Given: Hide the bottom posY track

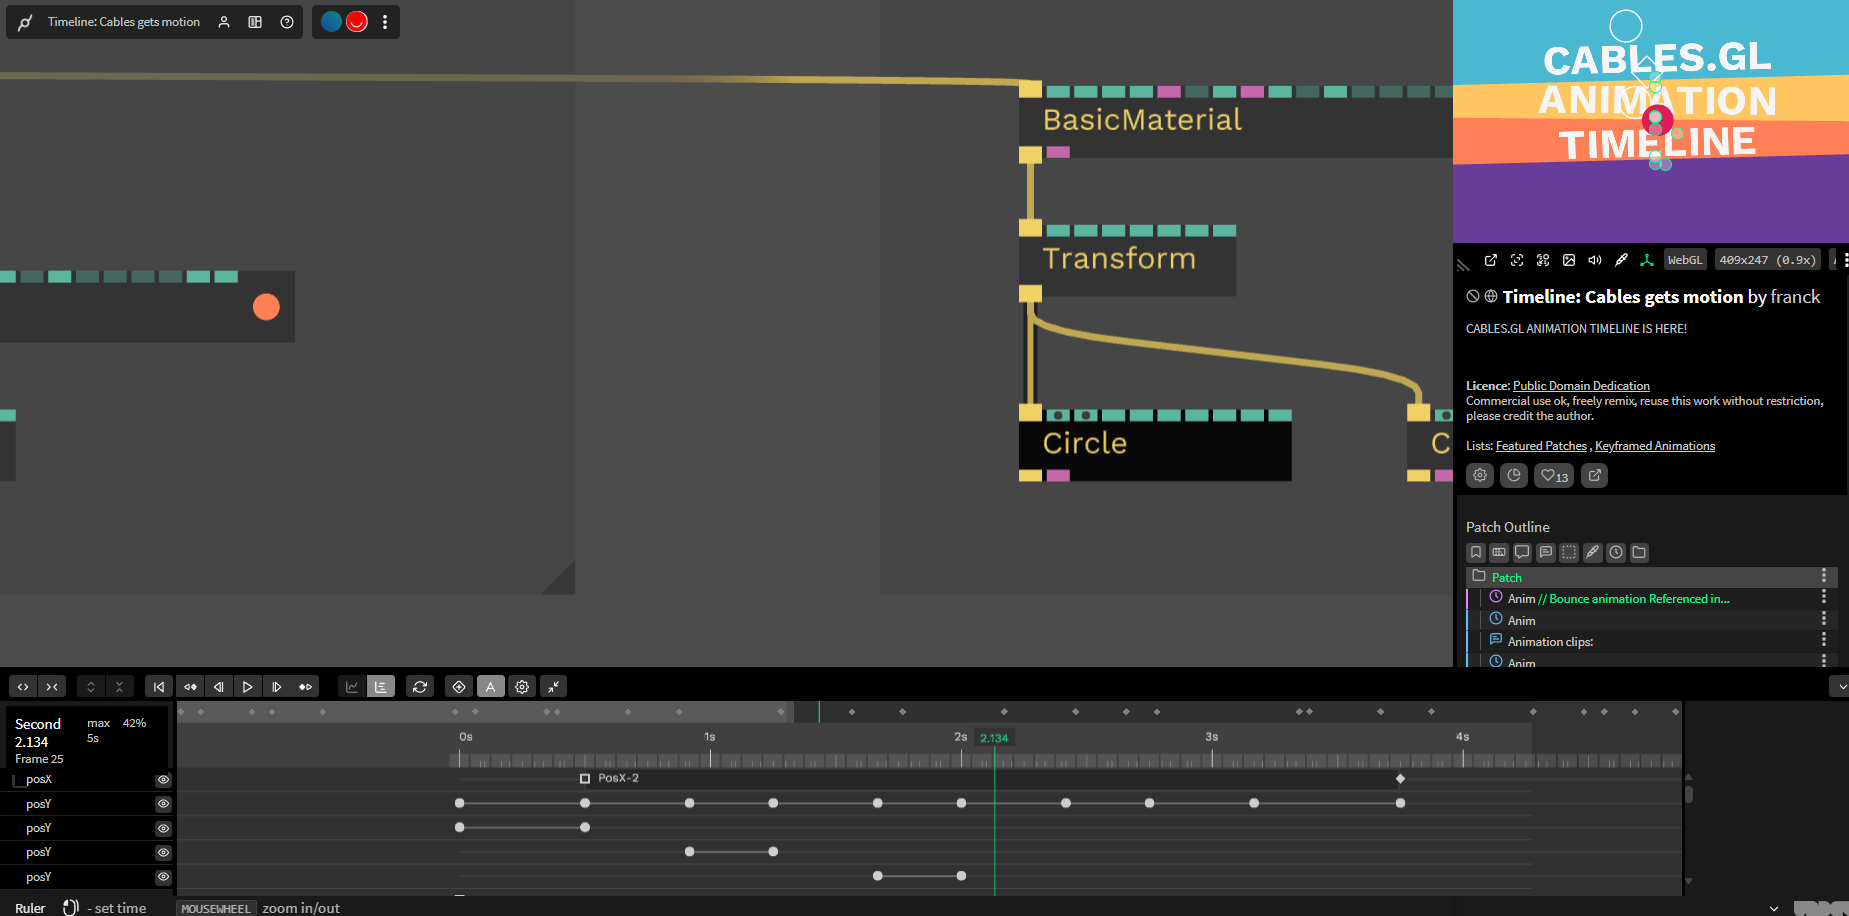Looking at the screenshot, I should 163,877.
